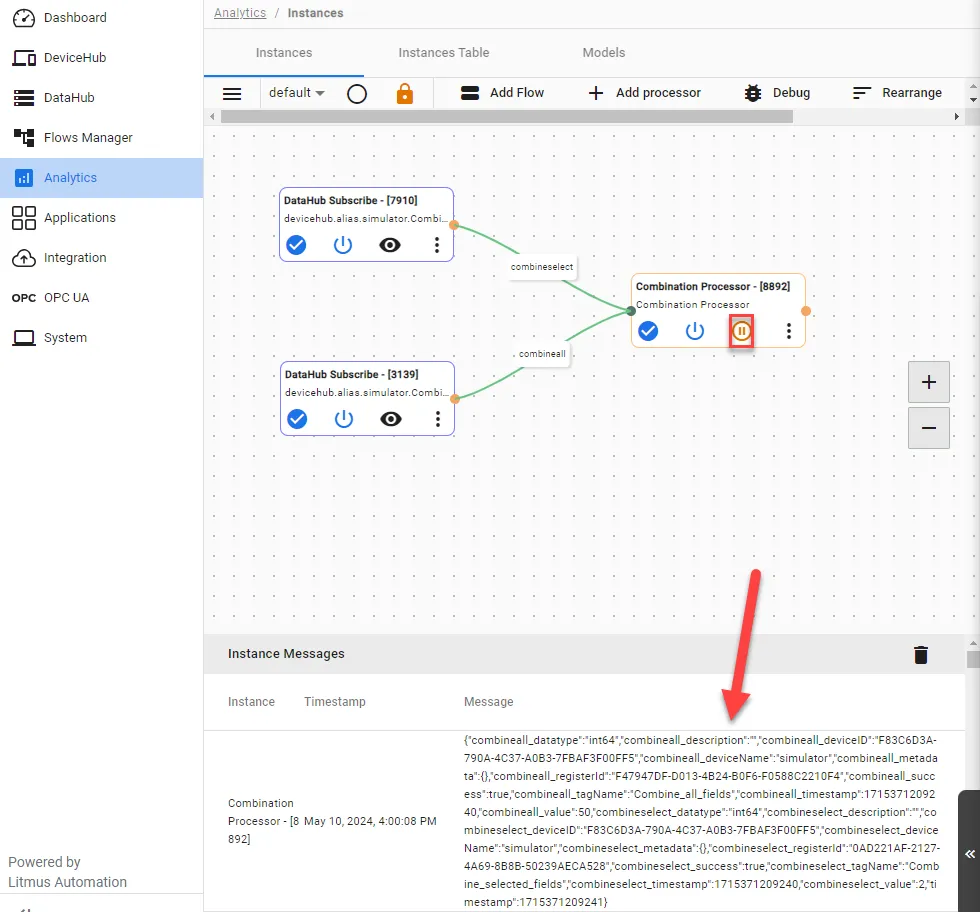
Task: Select the DataHub Subscribe - [3139] title
Action: point(352,374)
